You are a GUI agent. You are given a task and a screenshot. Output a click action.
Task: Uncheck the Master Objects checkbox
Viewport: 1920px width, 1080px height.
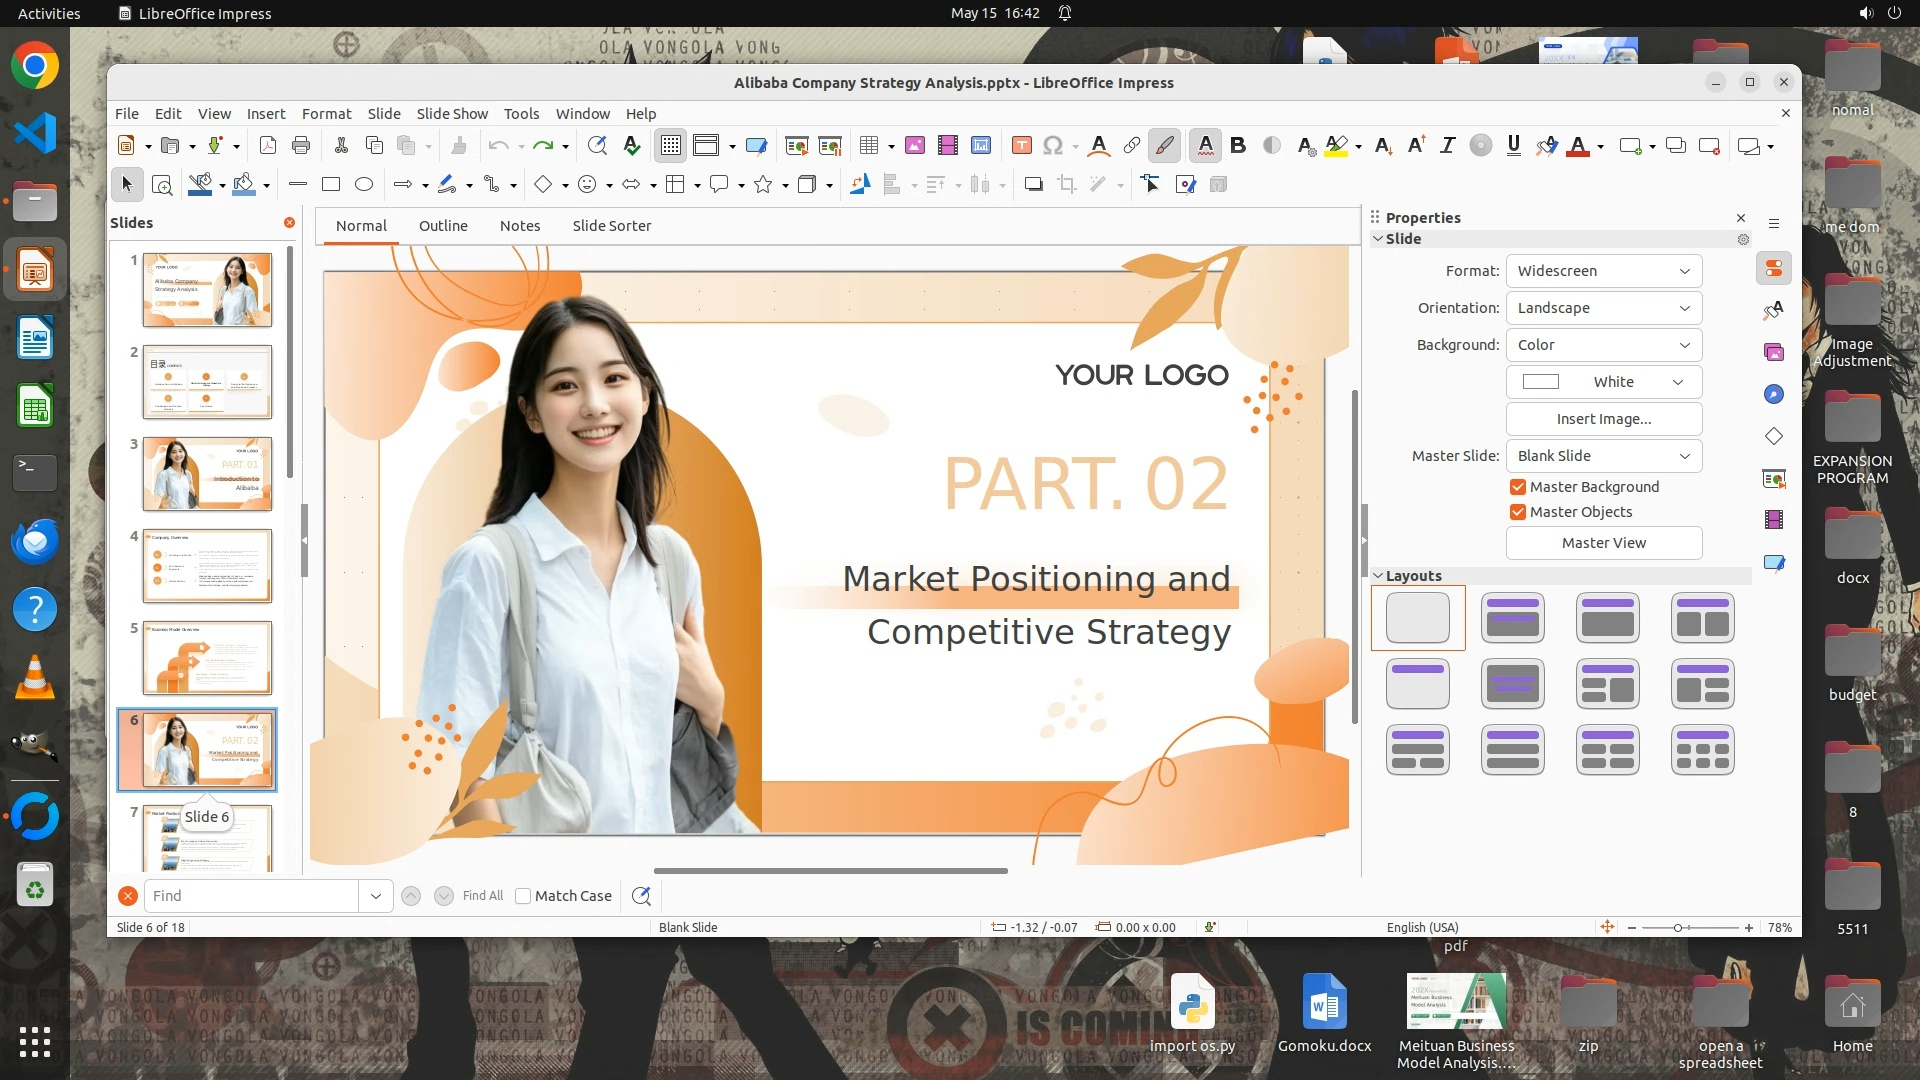1518,512
